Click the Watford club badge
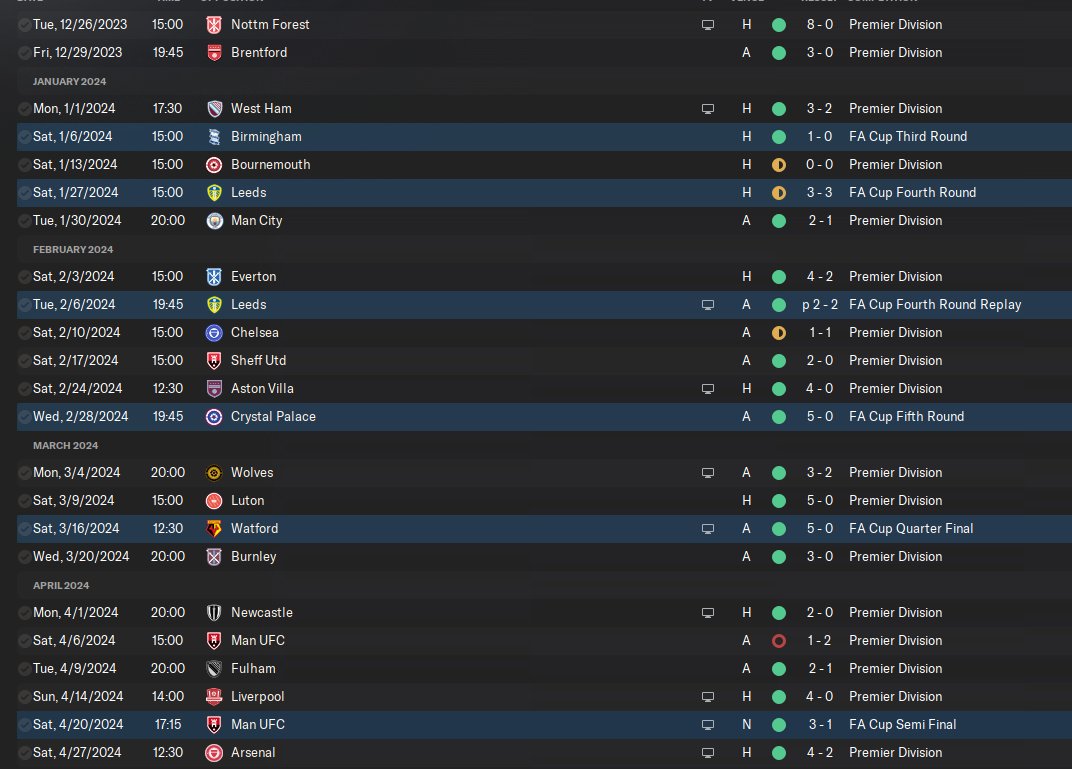Viewport: 1072px width, 769px height. click(214, 528)
